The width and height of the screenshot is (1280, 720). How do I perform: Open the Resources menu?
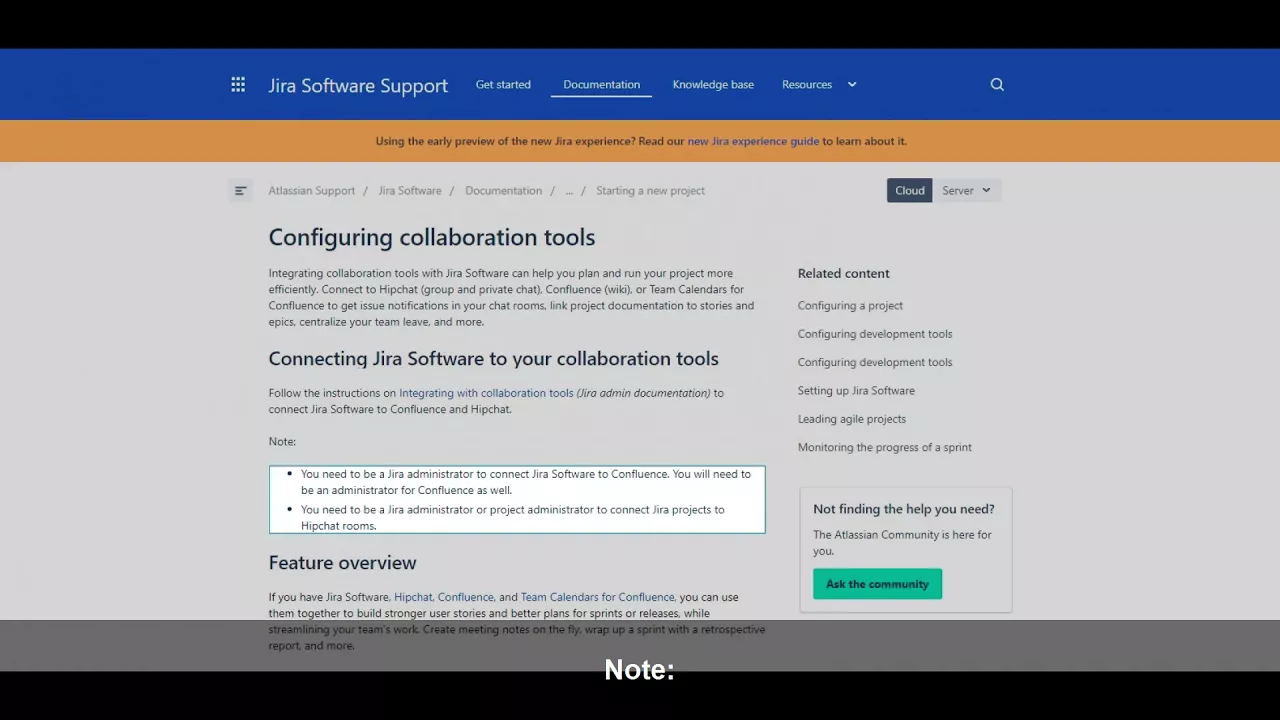point(807,85)
